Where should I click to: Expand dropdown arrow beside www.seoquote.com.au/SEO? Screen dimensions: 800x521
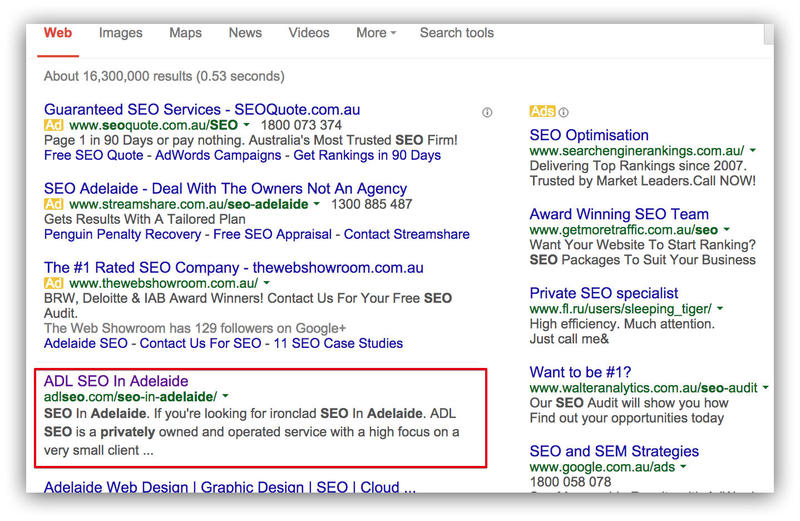point(246,125)
